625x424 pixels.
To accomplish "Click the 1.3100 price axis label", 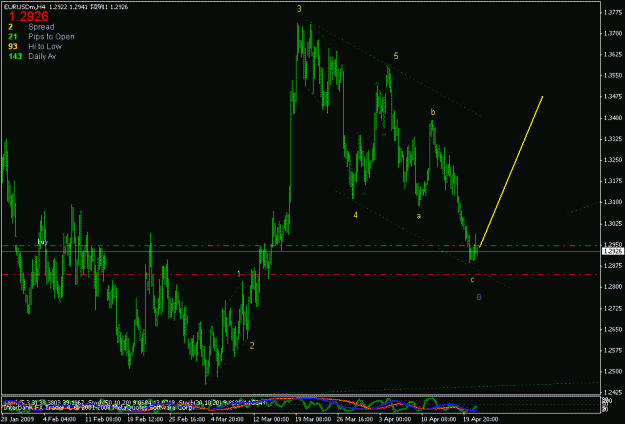I will [x=613, y=202].
